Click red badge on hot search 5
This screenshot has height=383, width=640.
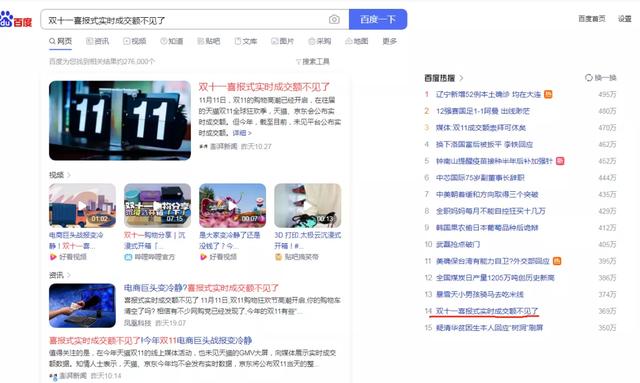click(x=560, y=161)
